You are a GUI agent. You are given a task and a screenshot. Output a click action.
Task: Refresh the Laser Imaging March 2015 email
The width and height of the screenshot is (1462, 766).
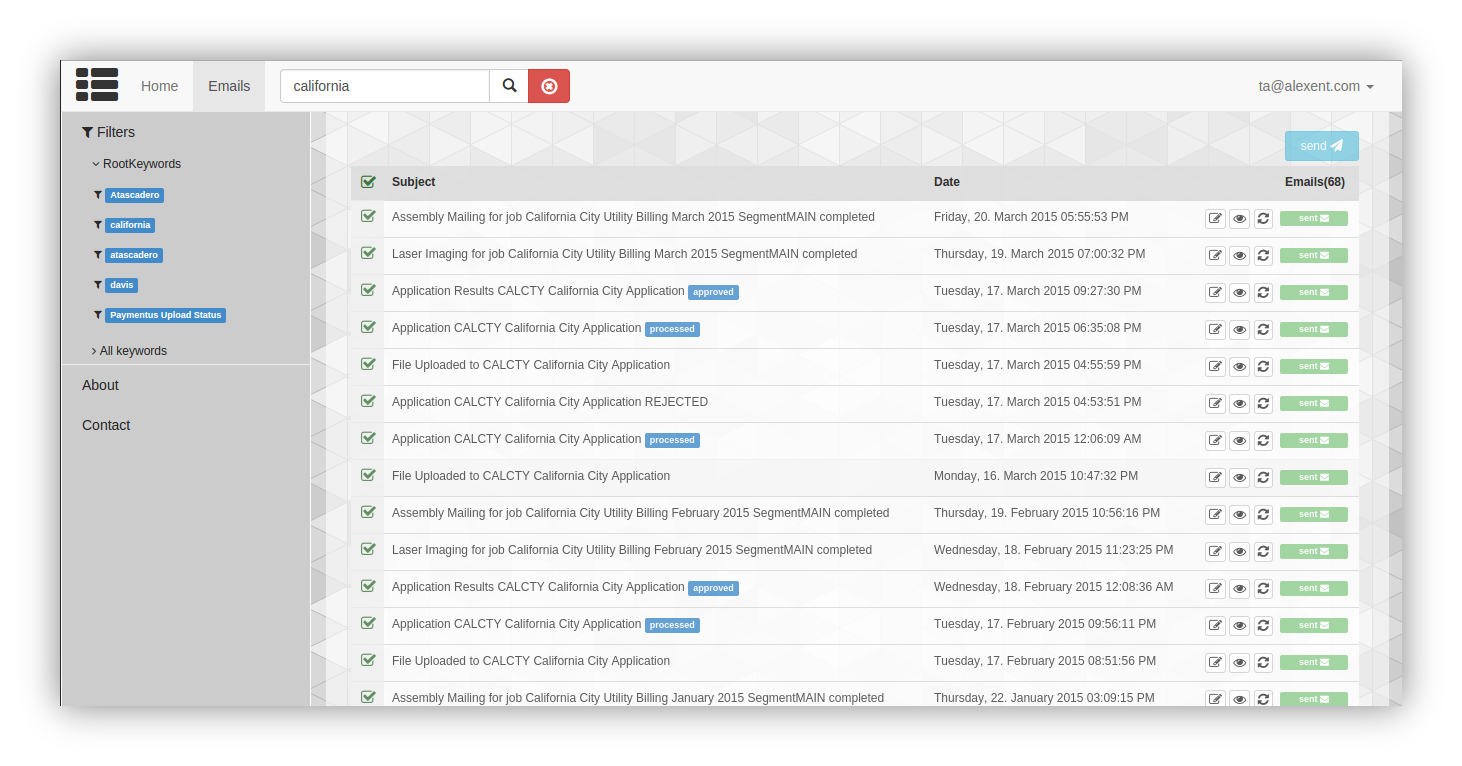pos(1263,256)
